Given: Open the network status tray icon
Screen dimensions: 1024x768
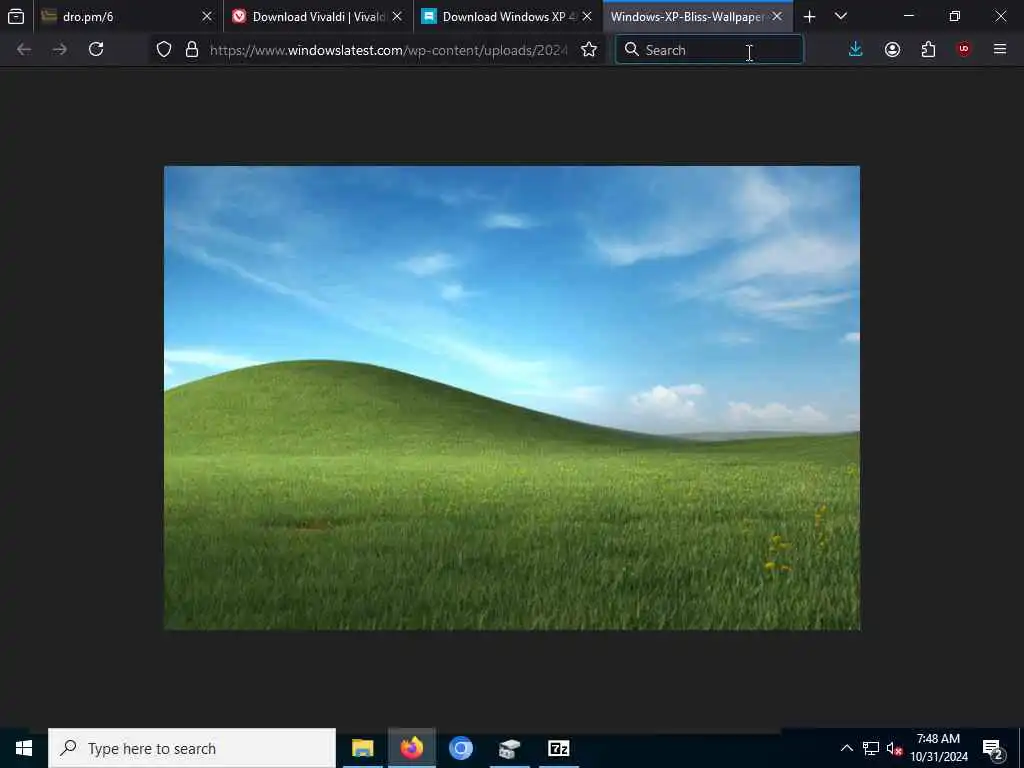Looking at the screenshot, I should click(x=871, y=748).
